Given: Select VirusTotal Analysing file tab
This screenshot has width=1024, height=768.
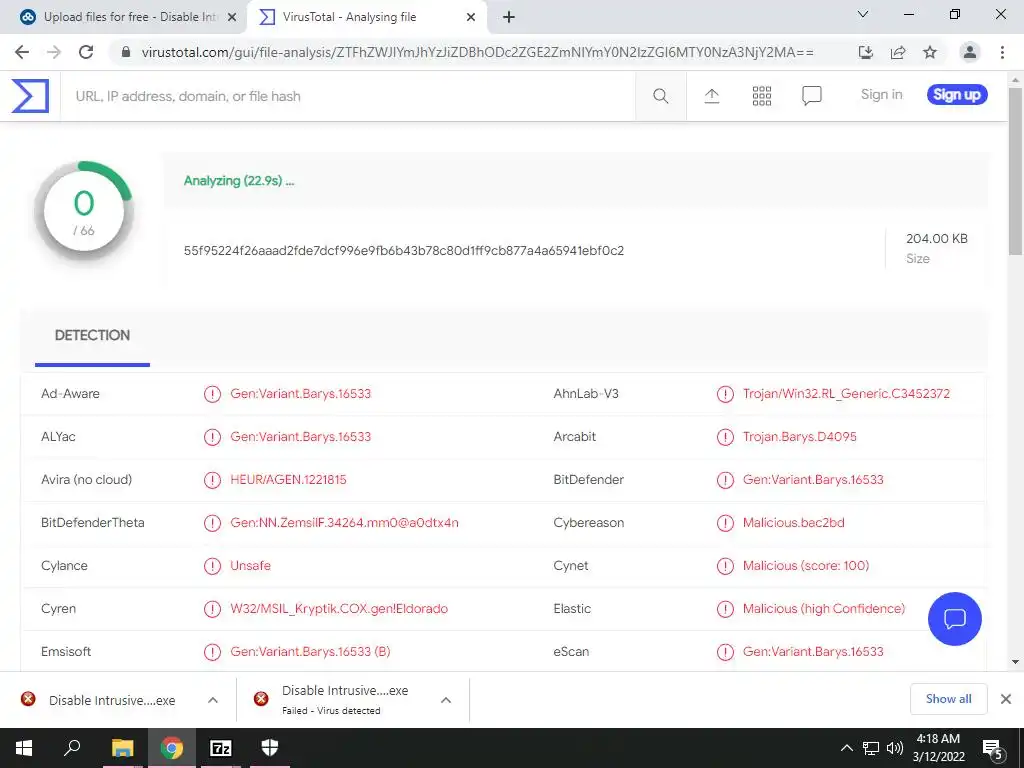Looking at the screenshot, I should click(x=366, y=17).
